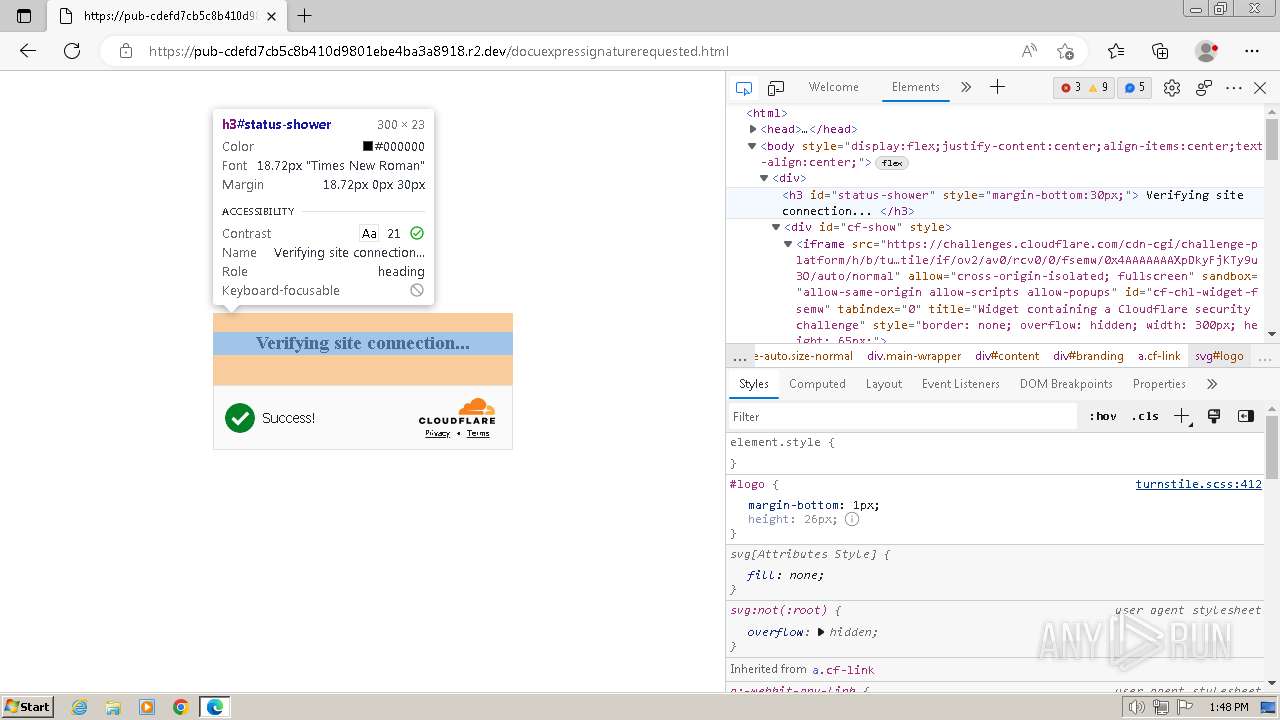Show more DevTools tabs chevron
This screenshot has width=1280, height=720.
click(966, 87)
